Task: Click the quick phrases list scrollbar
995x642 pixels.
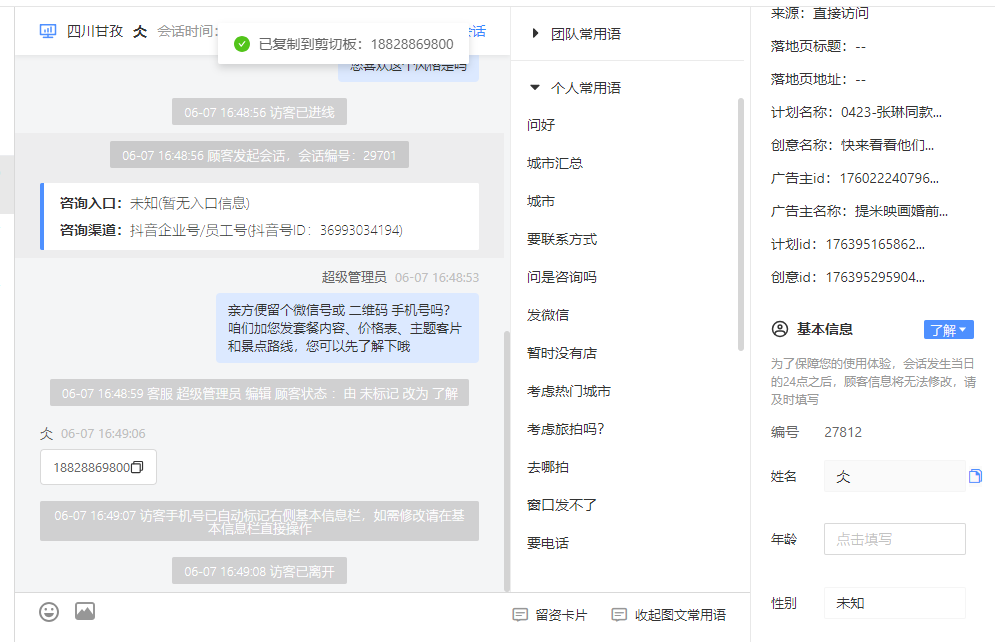Action: click(x=741, y=224)
